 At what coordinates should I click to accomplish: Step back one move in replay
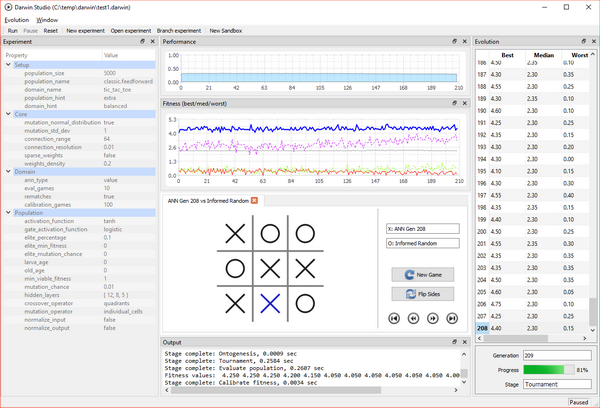[413, 318]
